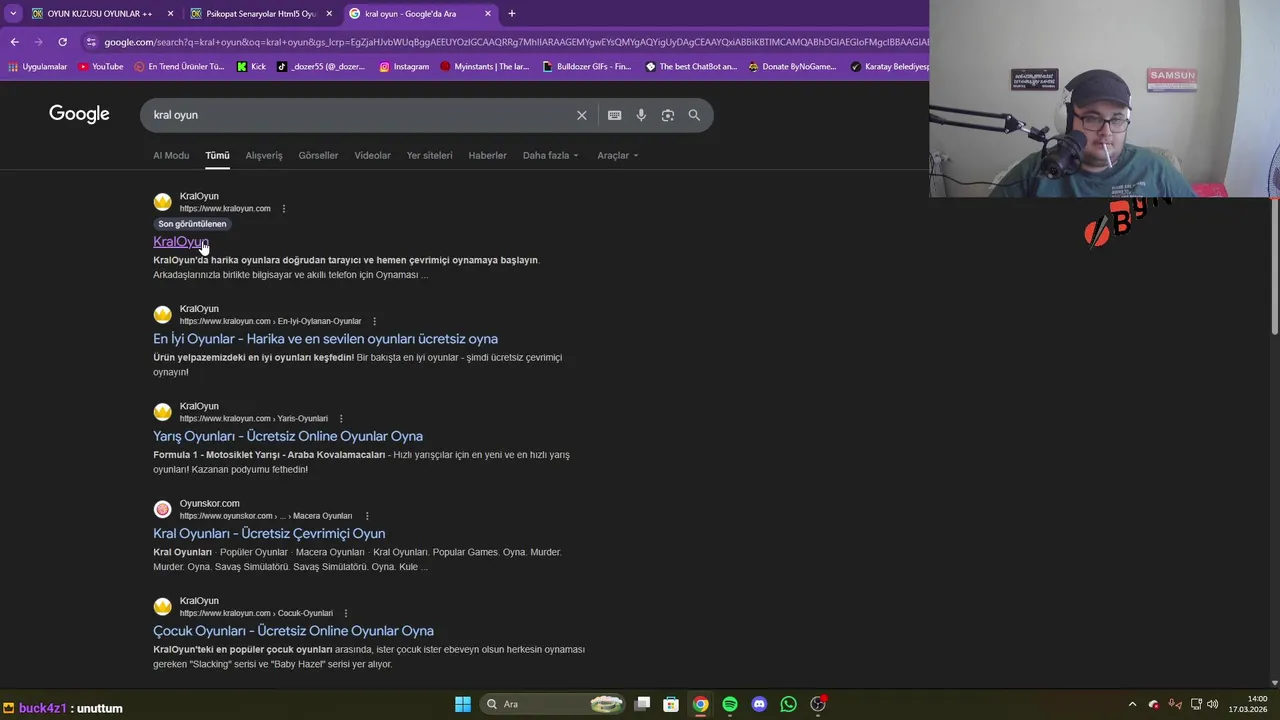The height and width of the screenshot is (720, 1280).
Task: Reload the page with the refresh icon
Action: [62, 42]
